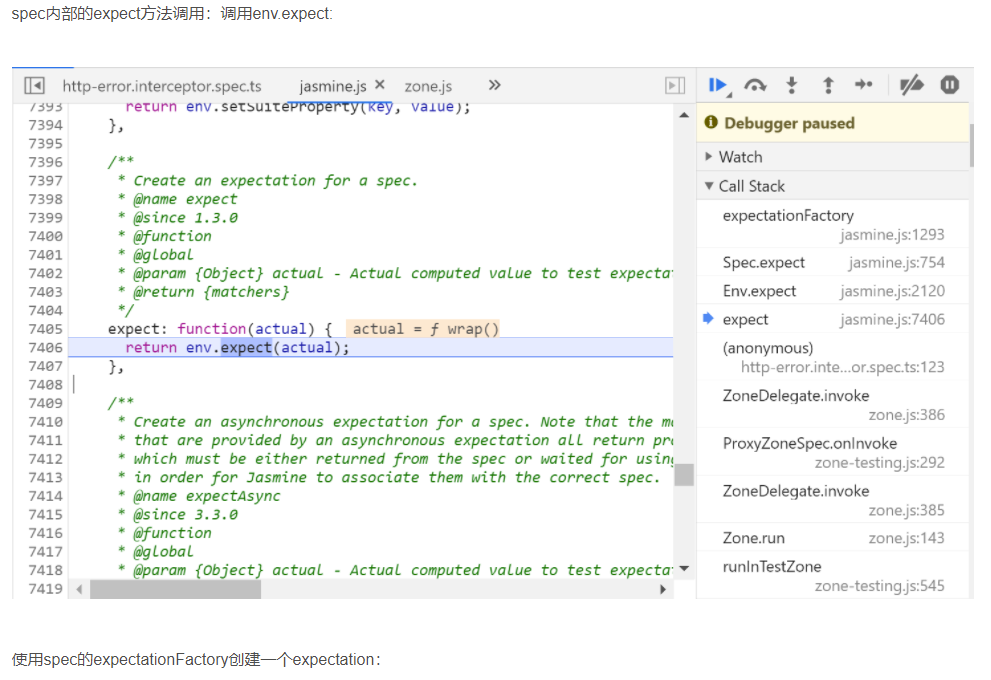The image size is (991, 680).
Task: Open zone.js:143 source link
Action: [x=906, y=538]
